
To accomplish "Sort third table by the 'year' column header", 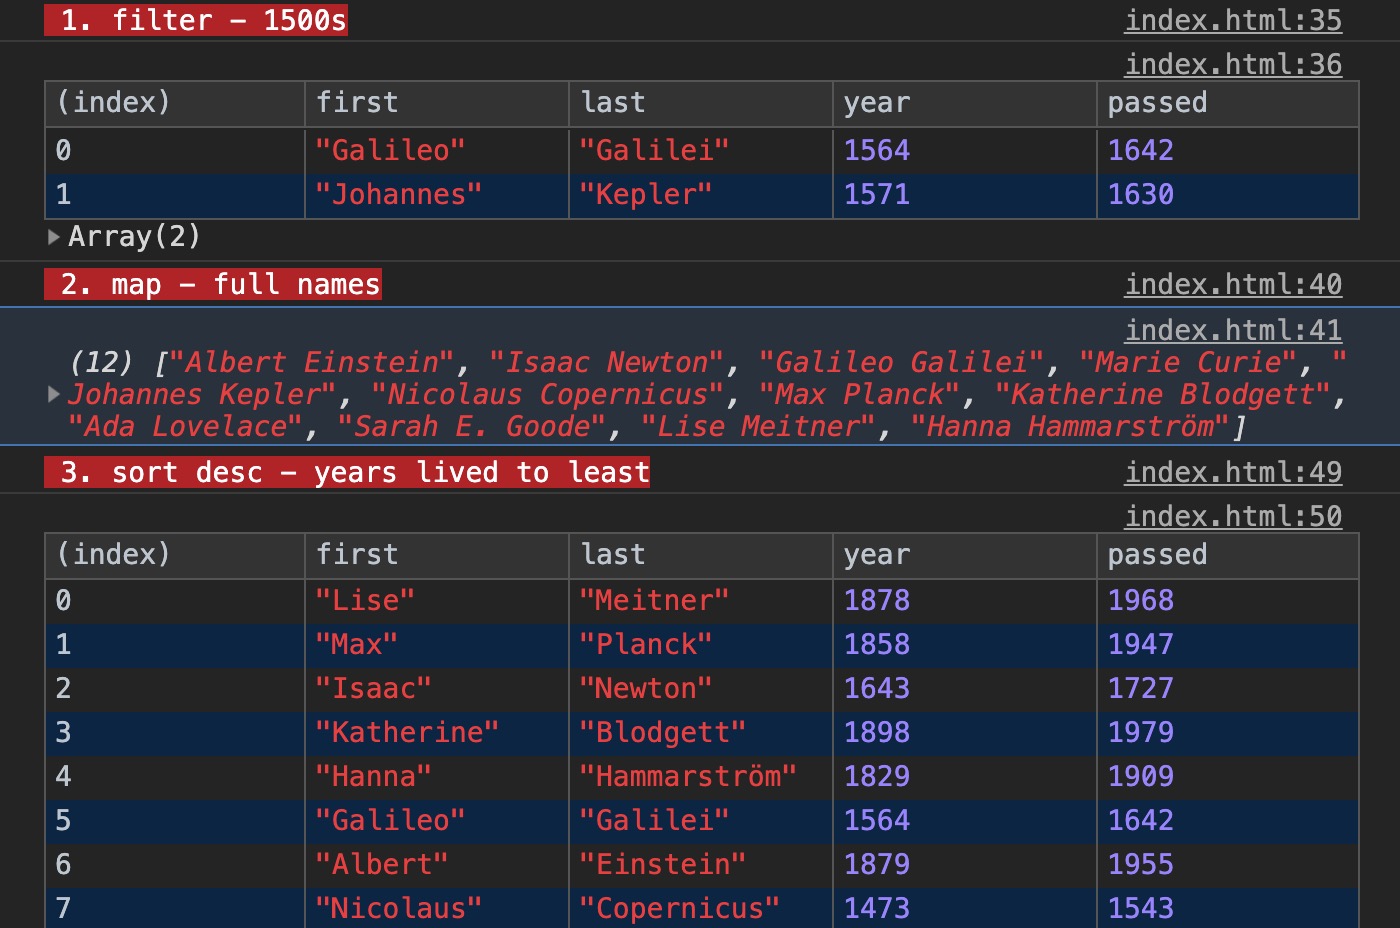I will click(964, 555).
